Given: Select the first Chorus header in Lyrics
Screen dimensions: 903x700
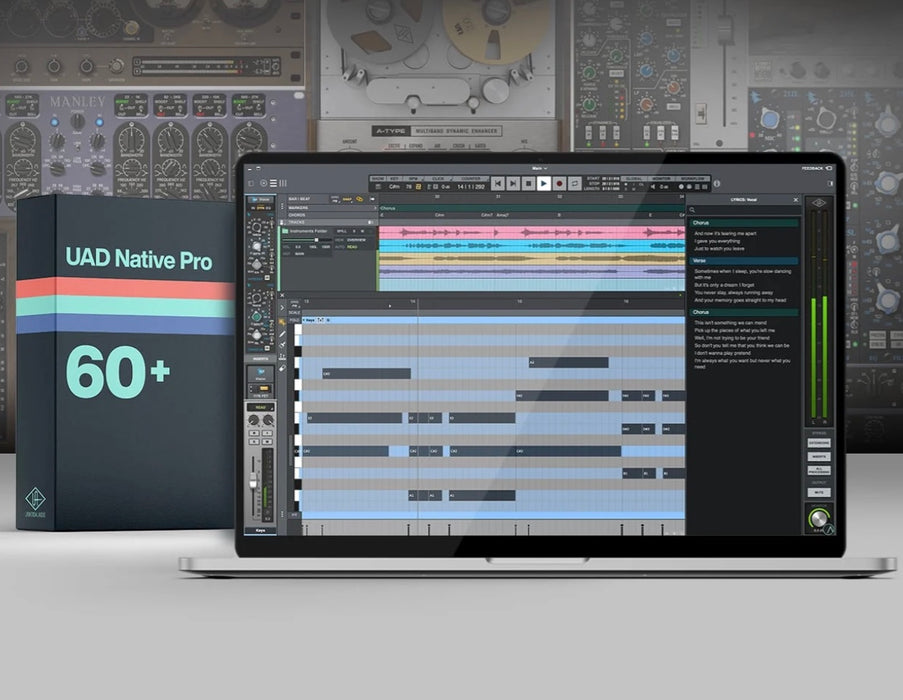Looking at the screenshot, I should tap(744, 223).
